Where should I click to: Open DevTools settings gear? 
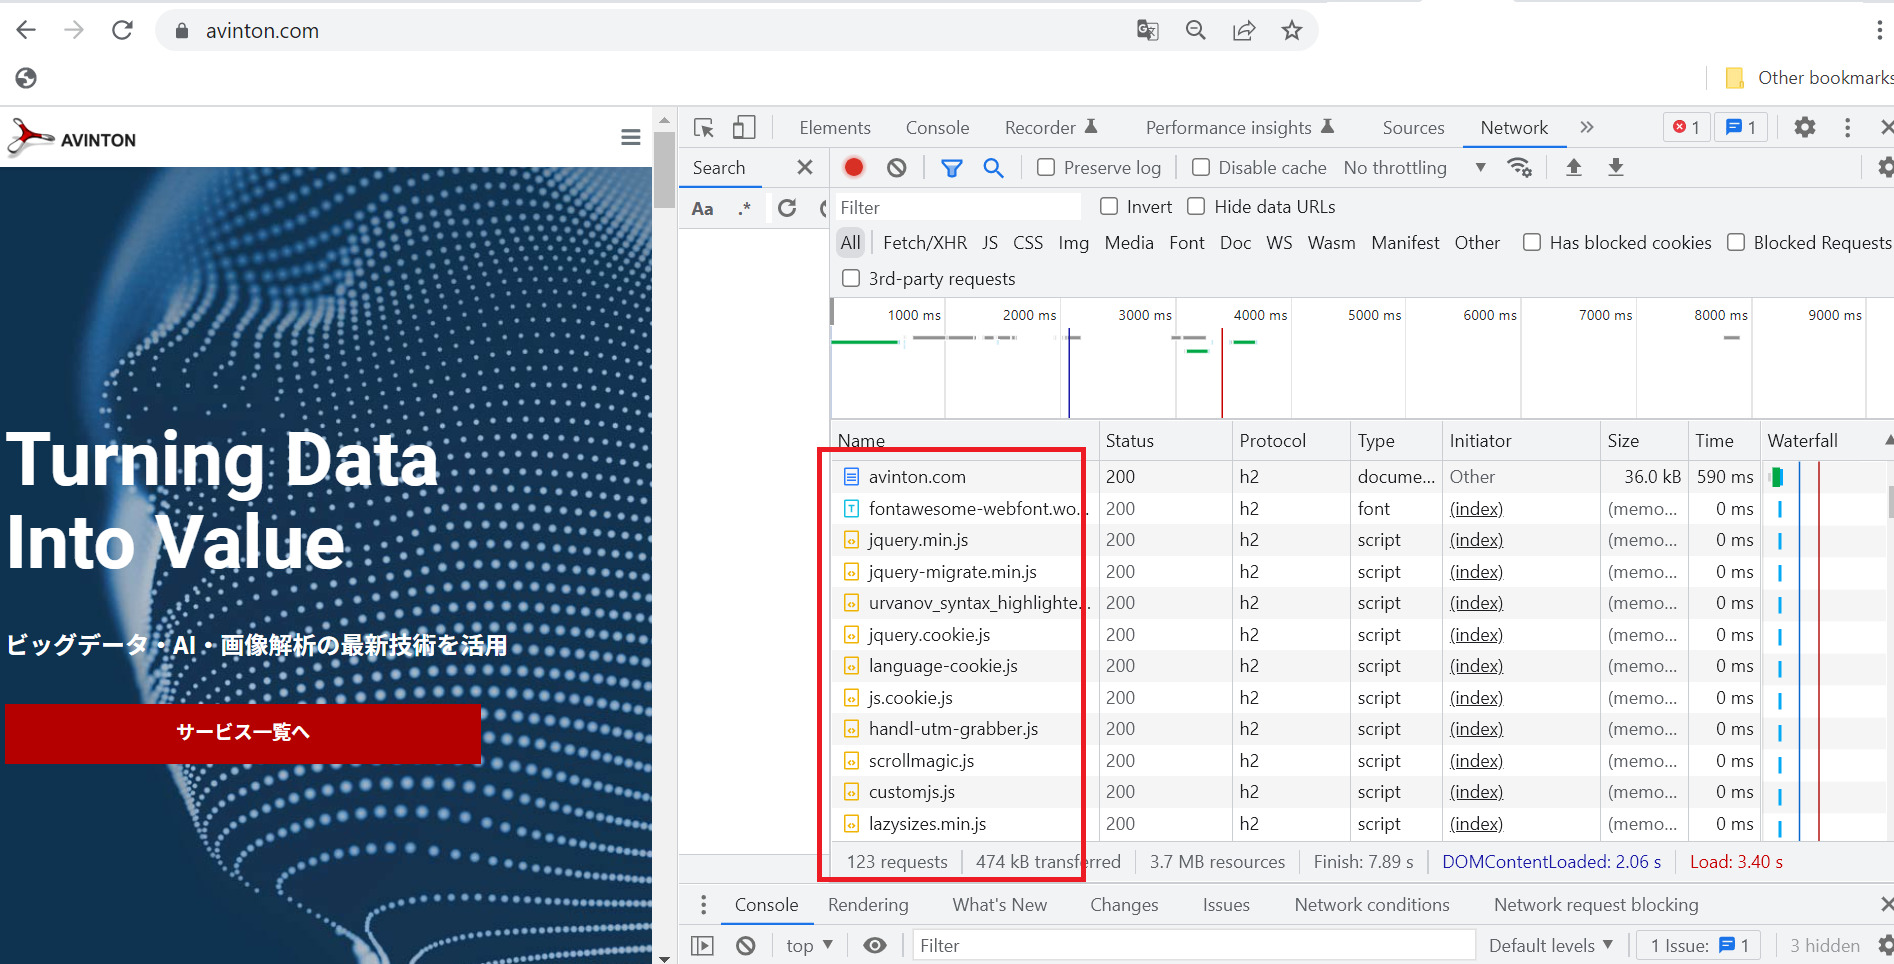click(1804, 128)
